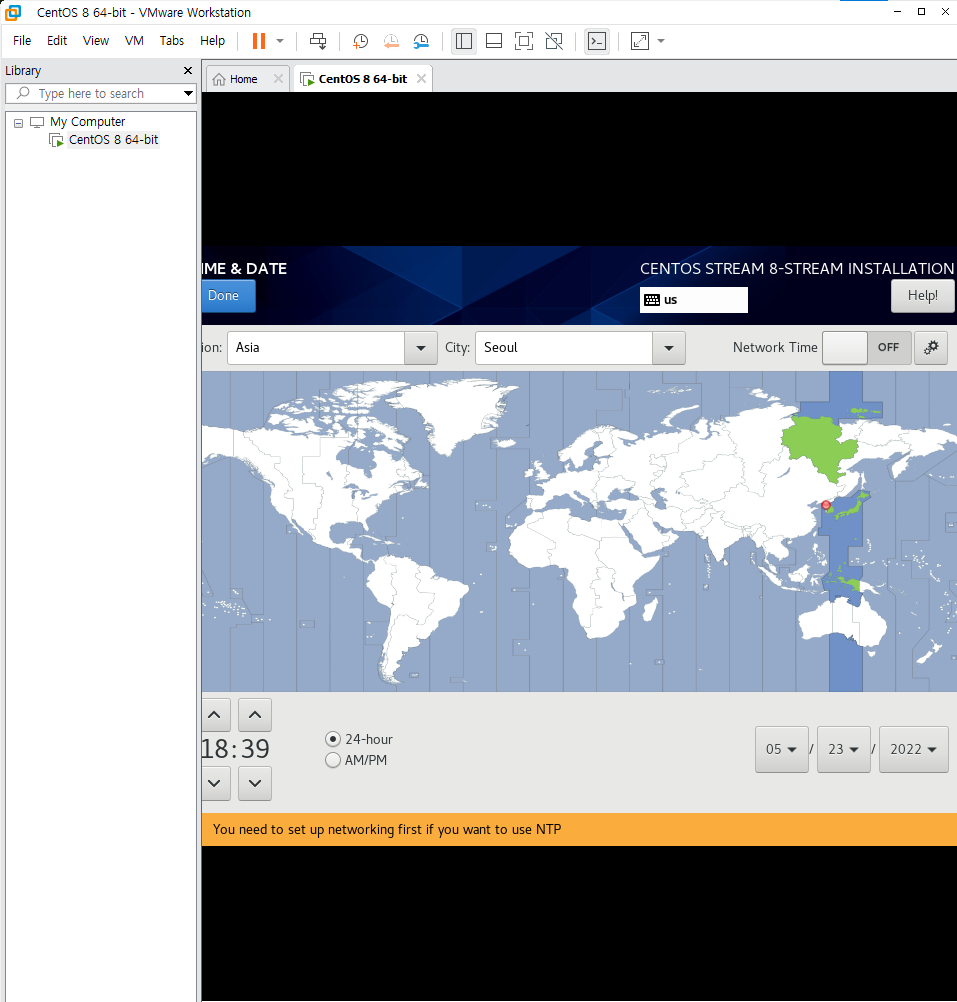Click the Seoul location marker on map
Screen dimensions: 957x1002
coord(825,505)
